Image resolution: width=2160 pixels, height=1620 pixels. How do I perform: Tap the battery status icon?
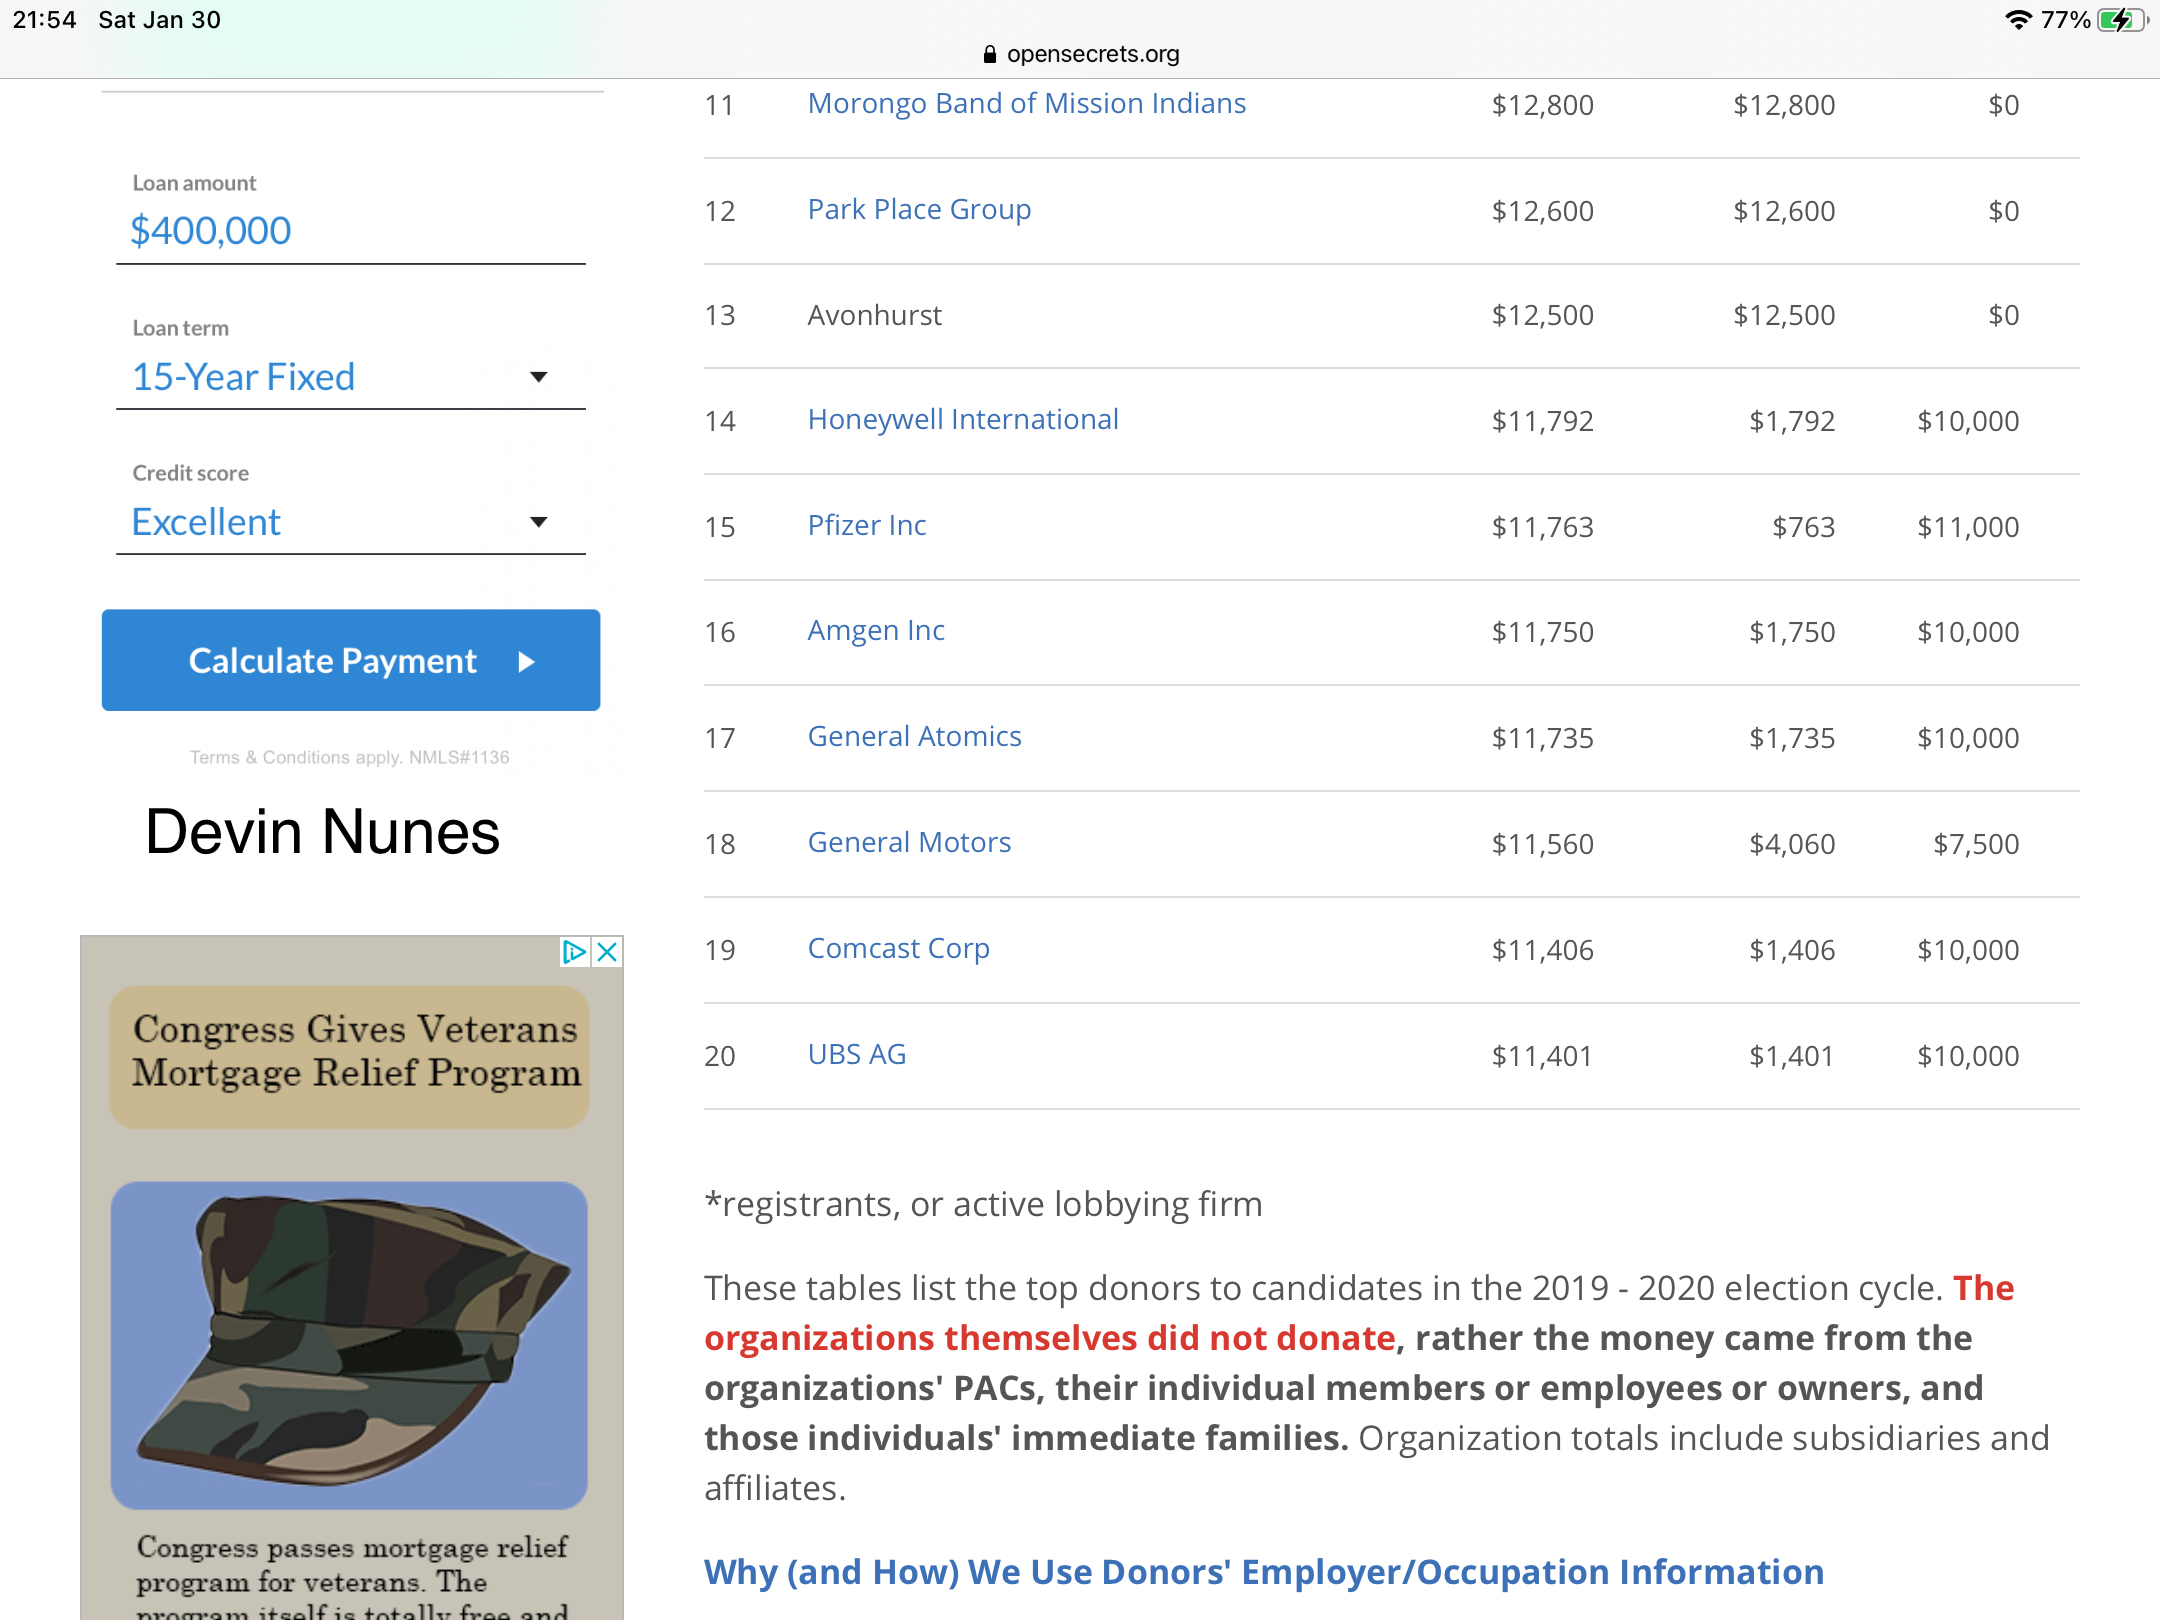pos(2120,20)
